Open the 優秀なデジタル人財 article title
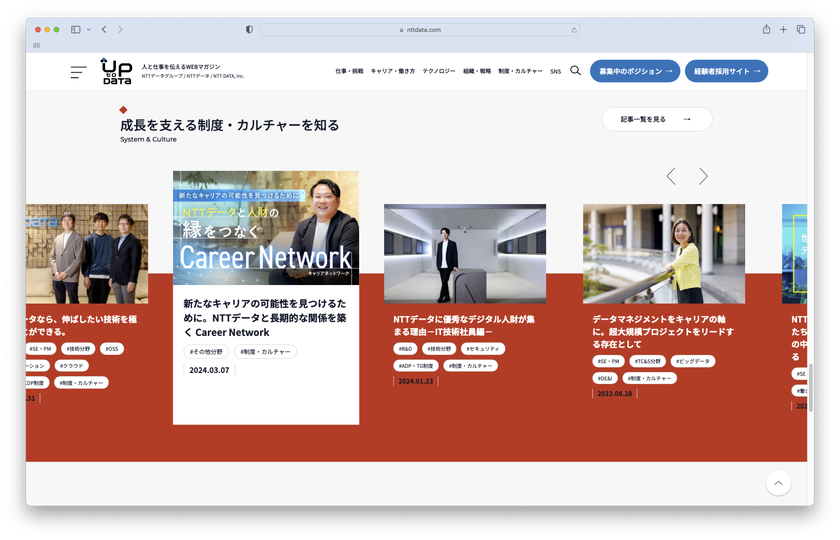Viewport: 840px width, 540px height. coord(464,325)
